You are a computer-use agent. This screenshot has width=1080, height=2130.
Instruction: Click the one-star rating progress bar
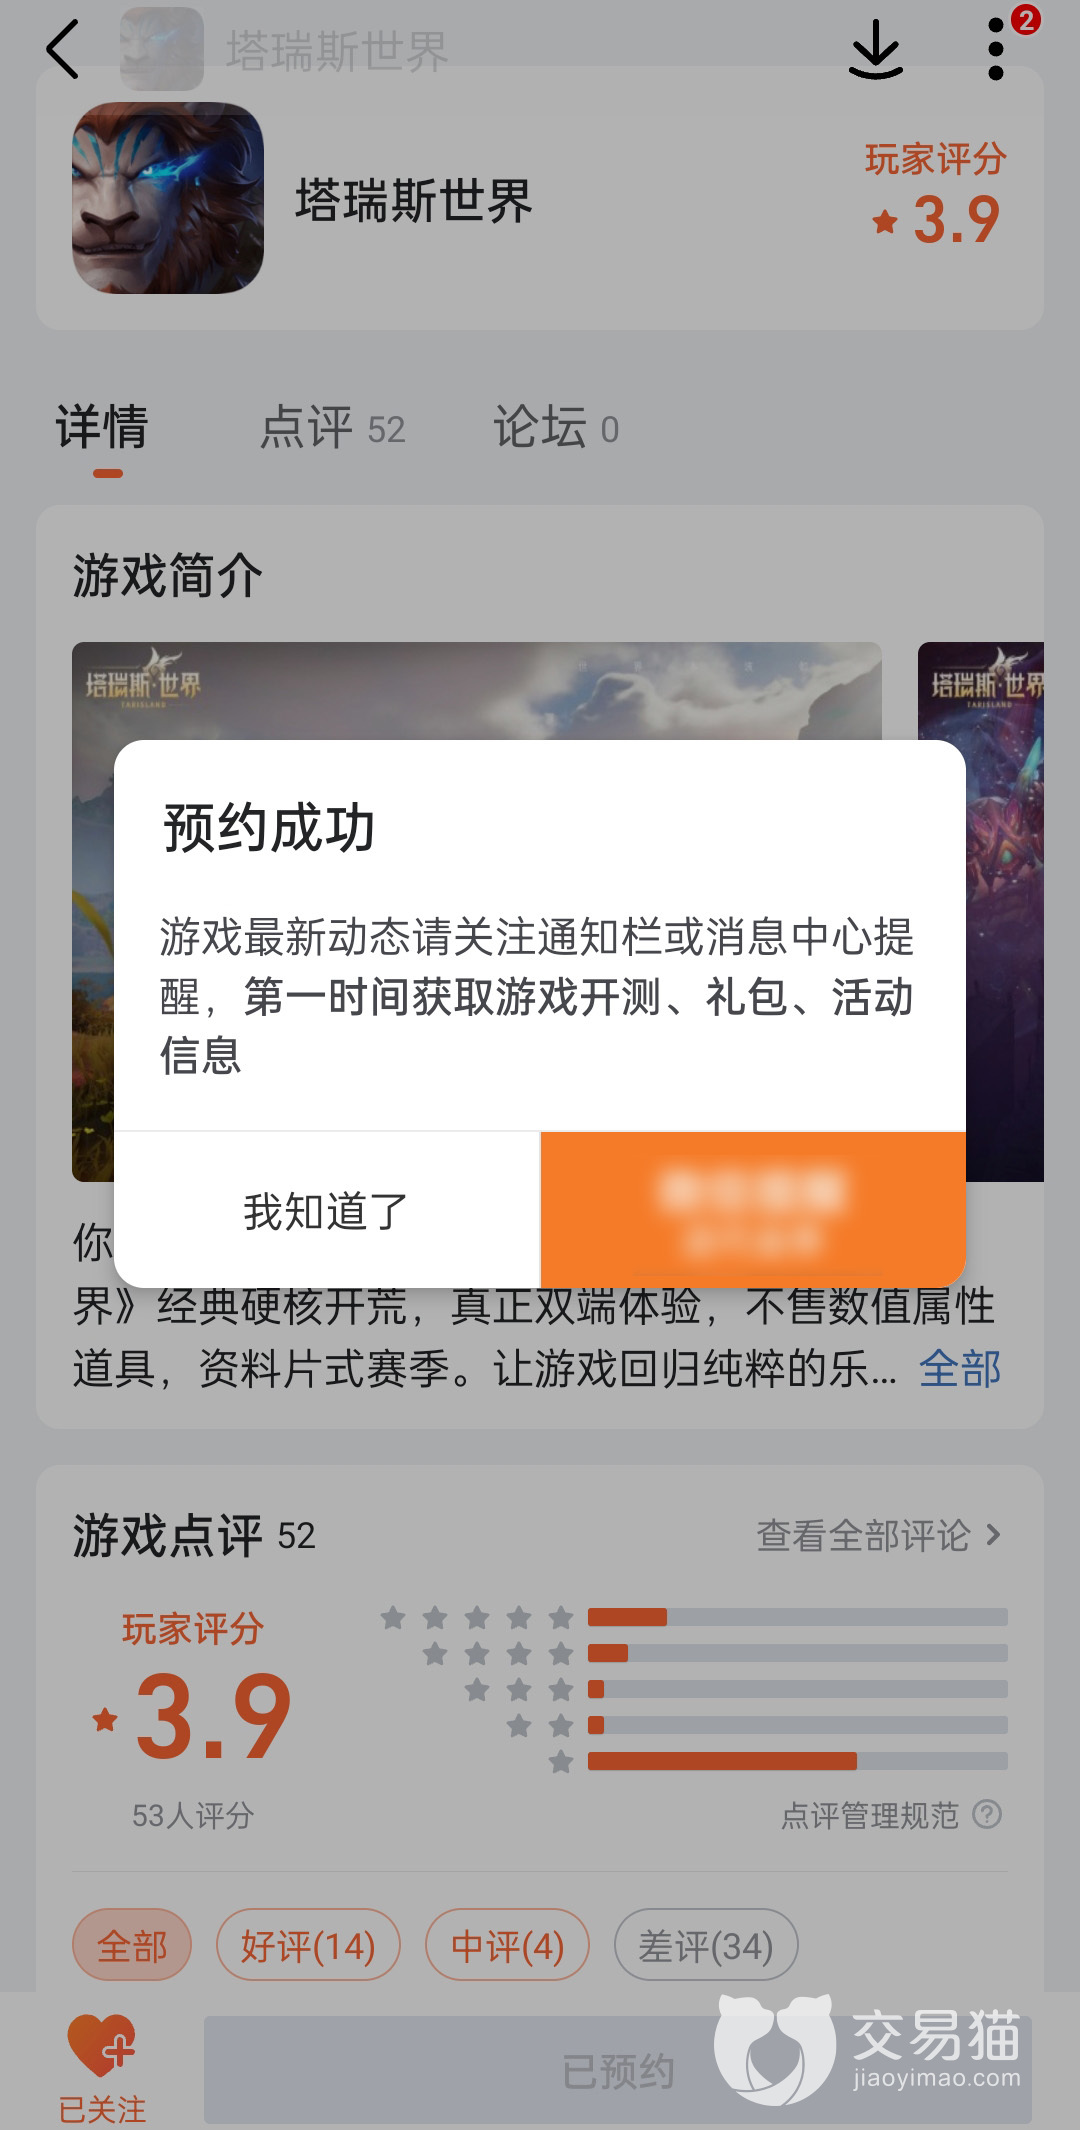point(797,1761)
